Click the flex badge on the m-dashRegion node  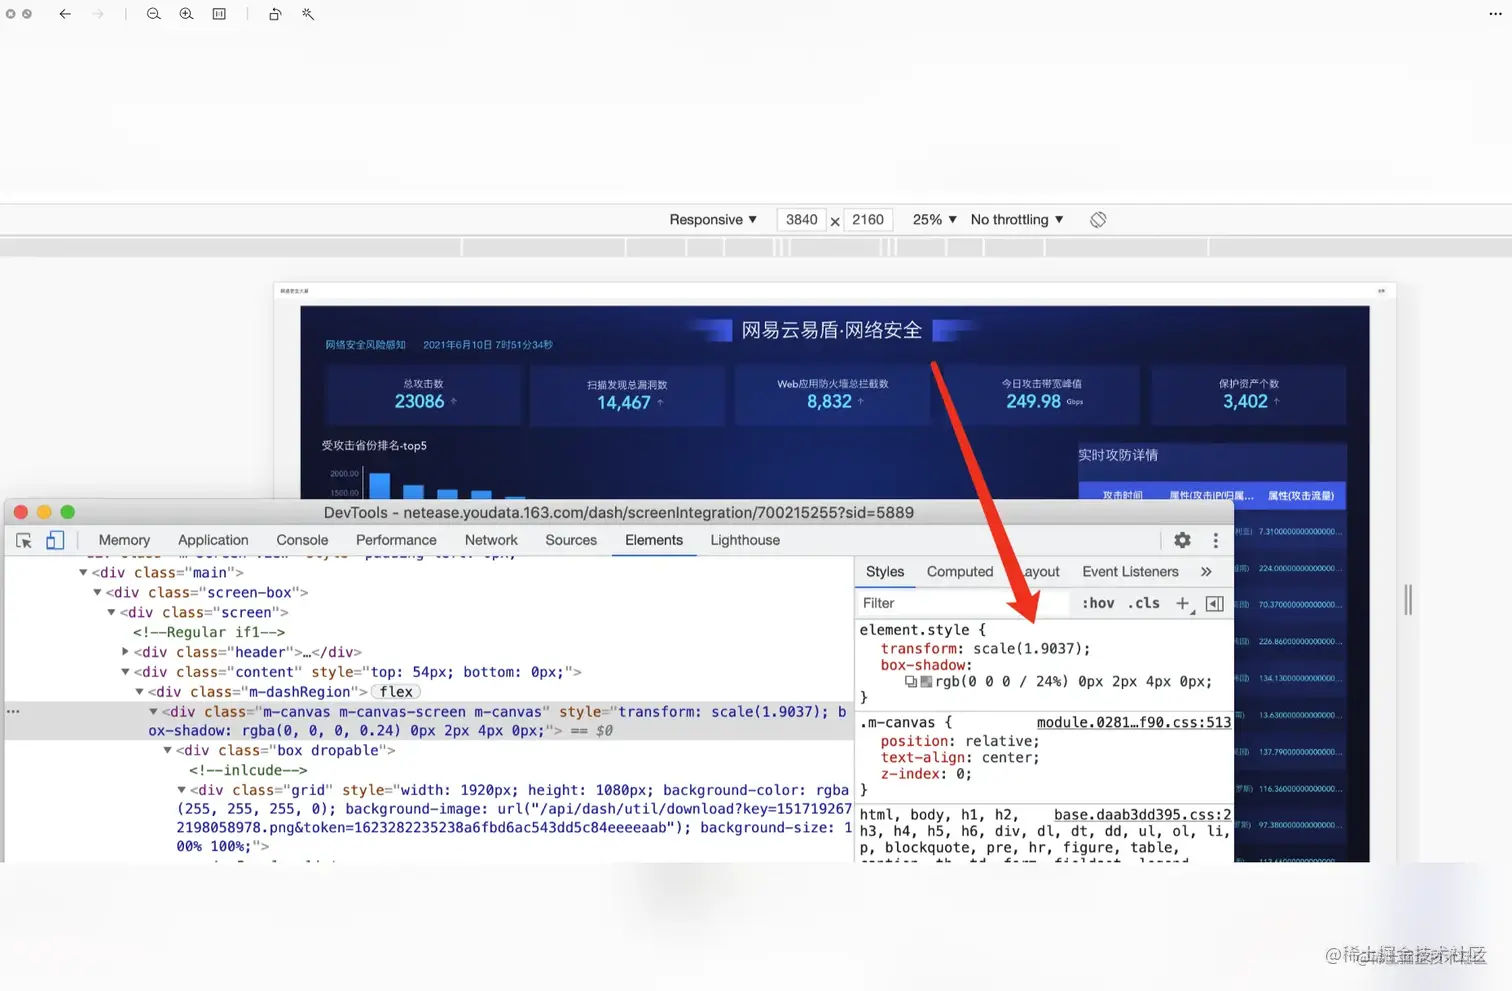pos(396,692)
